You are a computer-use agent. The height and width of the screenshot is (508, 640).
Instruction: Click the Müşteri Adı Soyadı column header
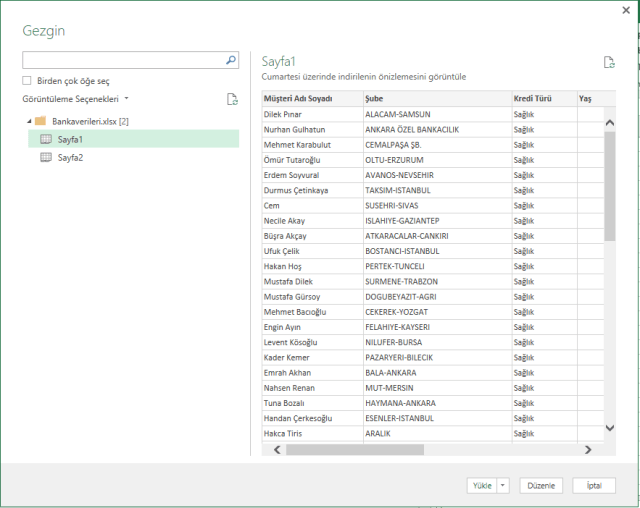[312, 98]
